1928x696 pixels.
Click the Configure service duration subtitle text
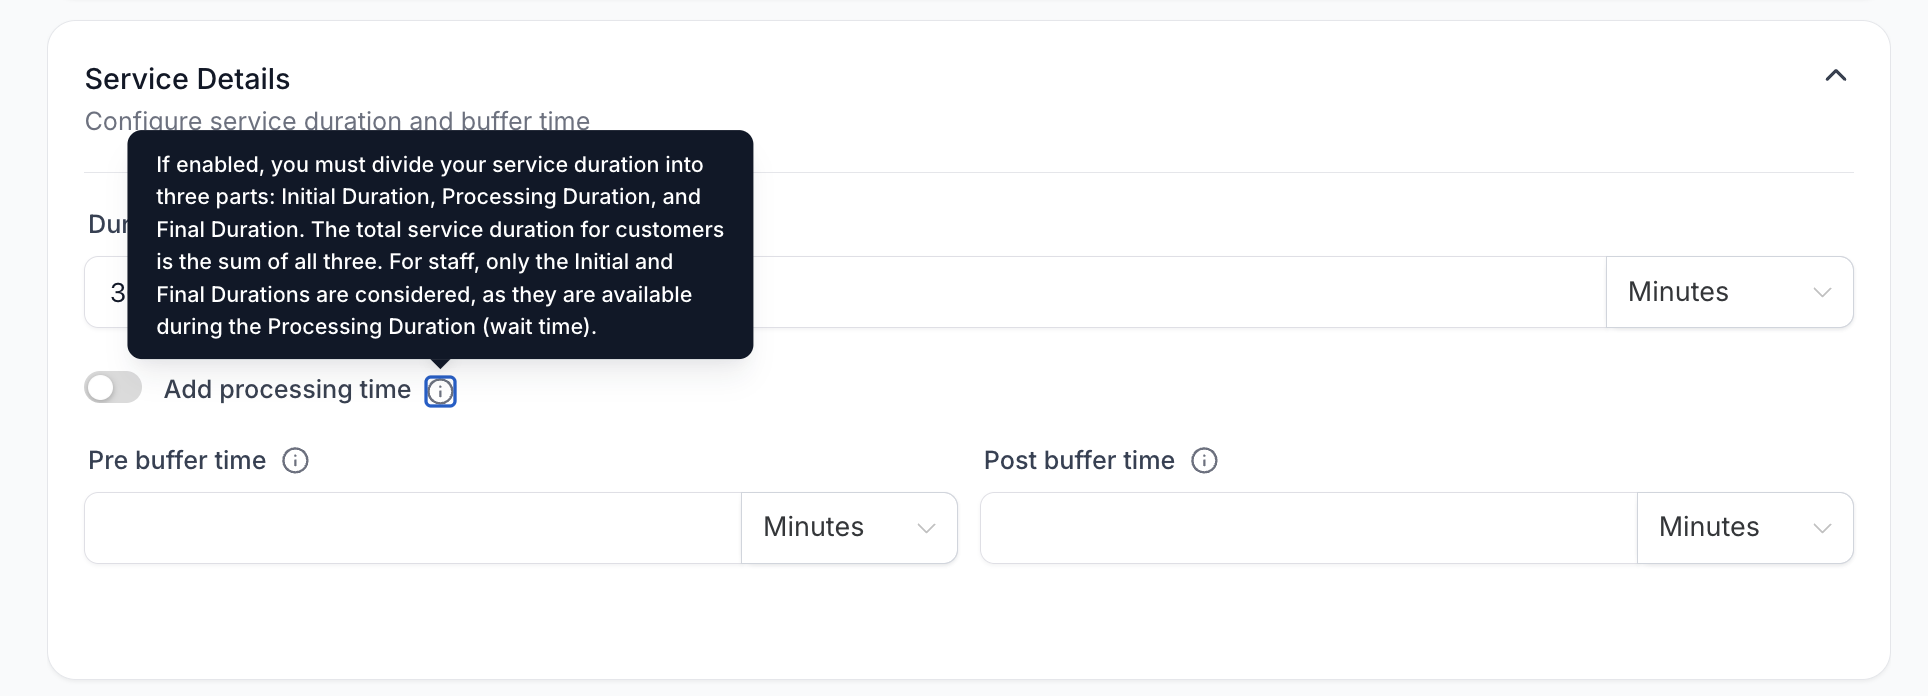click(x=337, y=120)
